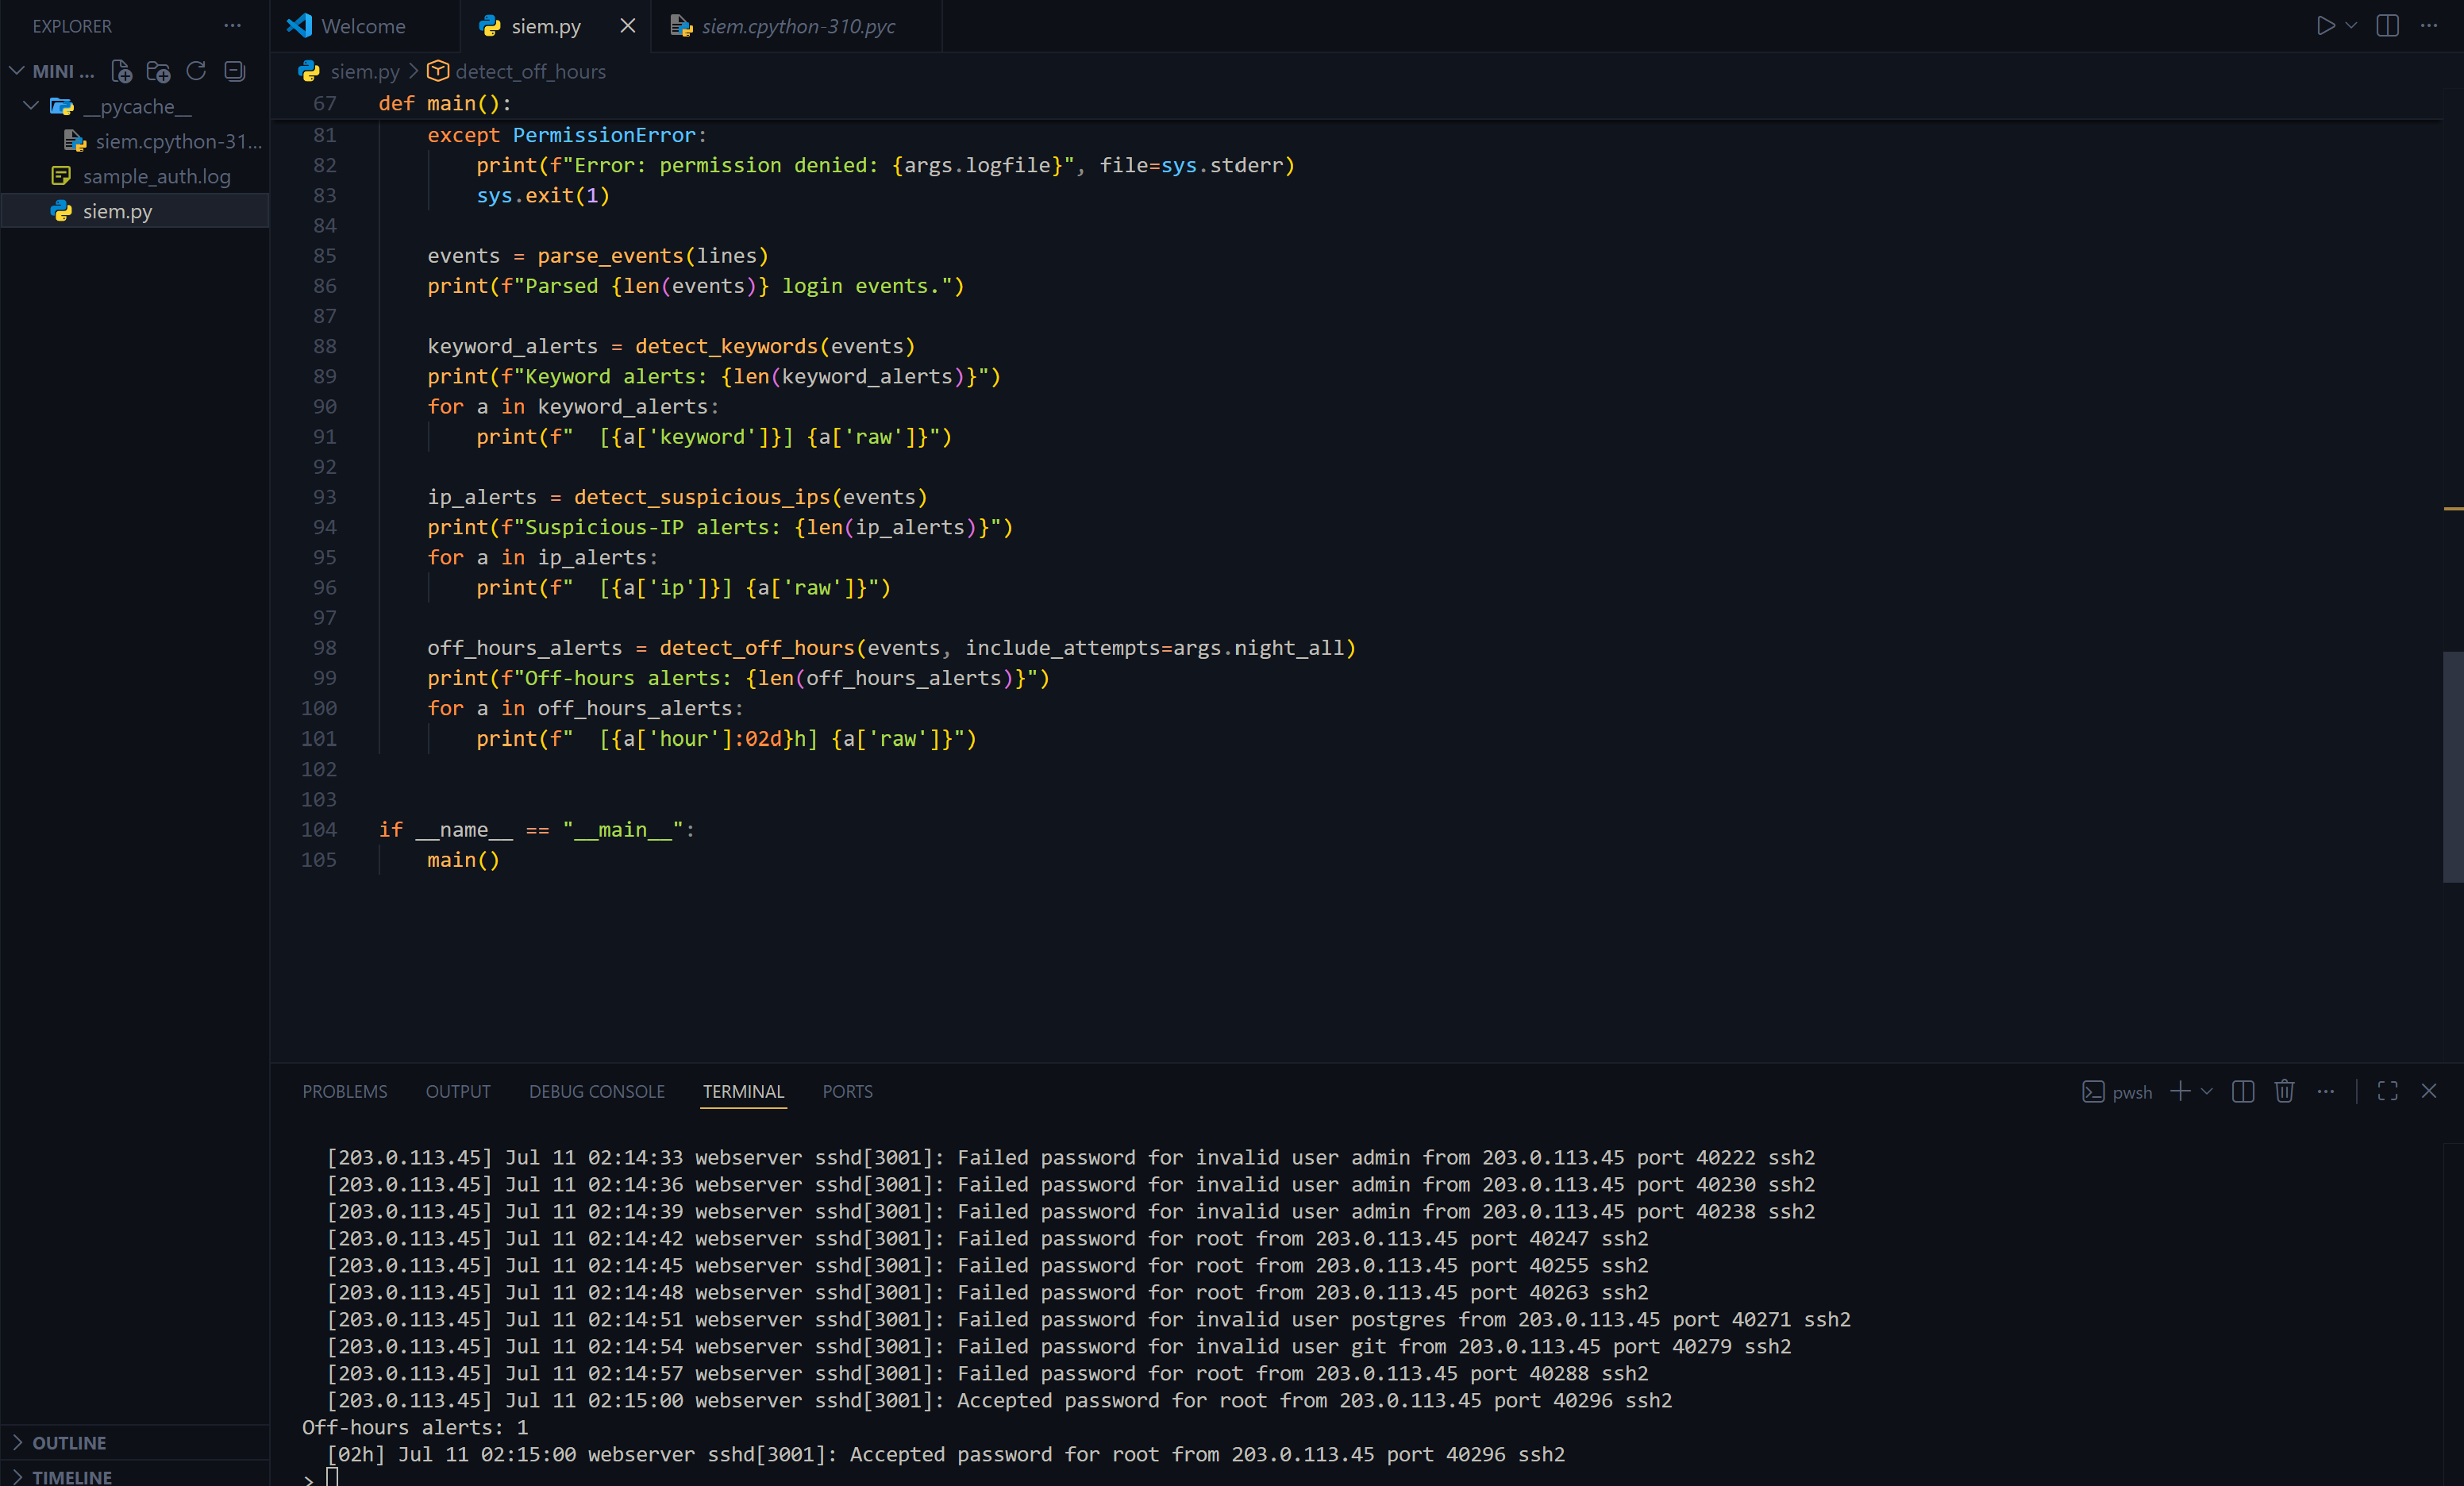2464x1486 pixels.
Task: Close the bottom panel
Action: pyautogui.click(x=2429, y=1091)
